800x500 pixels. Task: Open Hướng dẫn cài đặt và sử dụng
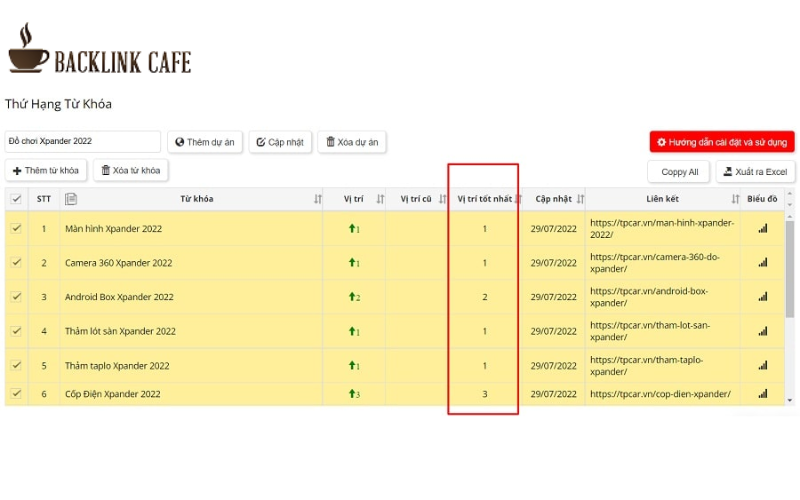coord(722,142)
